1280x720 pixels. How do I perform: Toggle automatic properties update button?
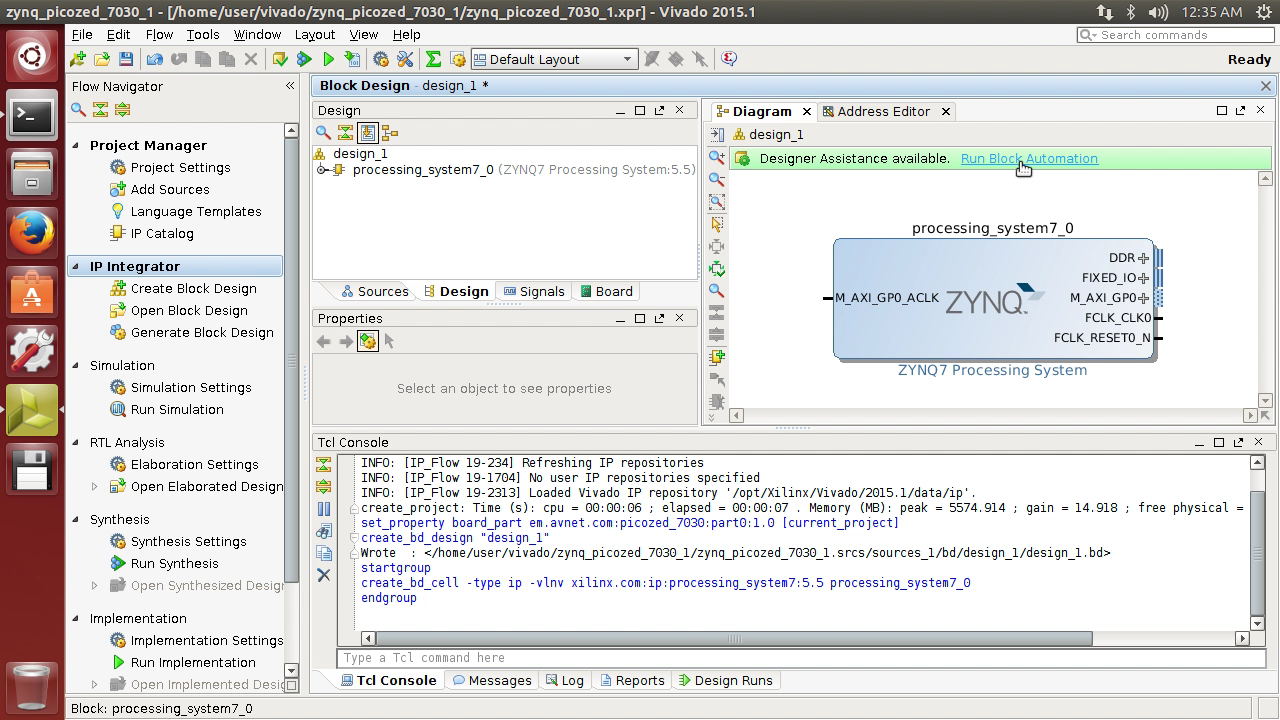click(367, 341)
